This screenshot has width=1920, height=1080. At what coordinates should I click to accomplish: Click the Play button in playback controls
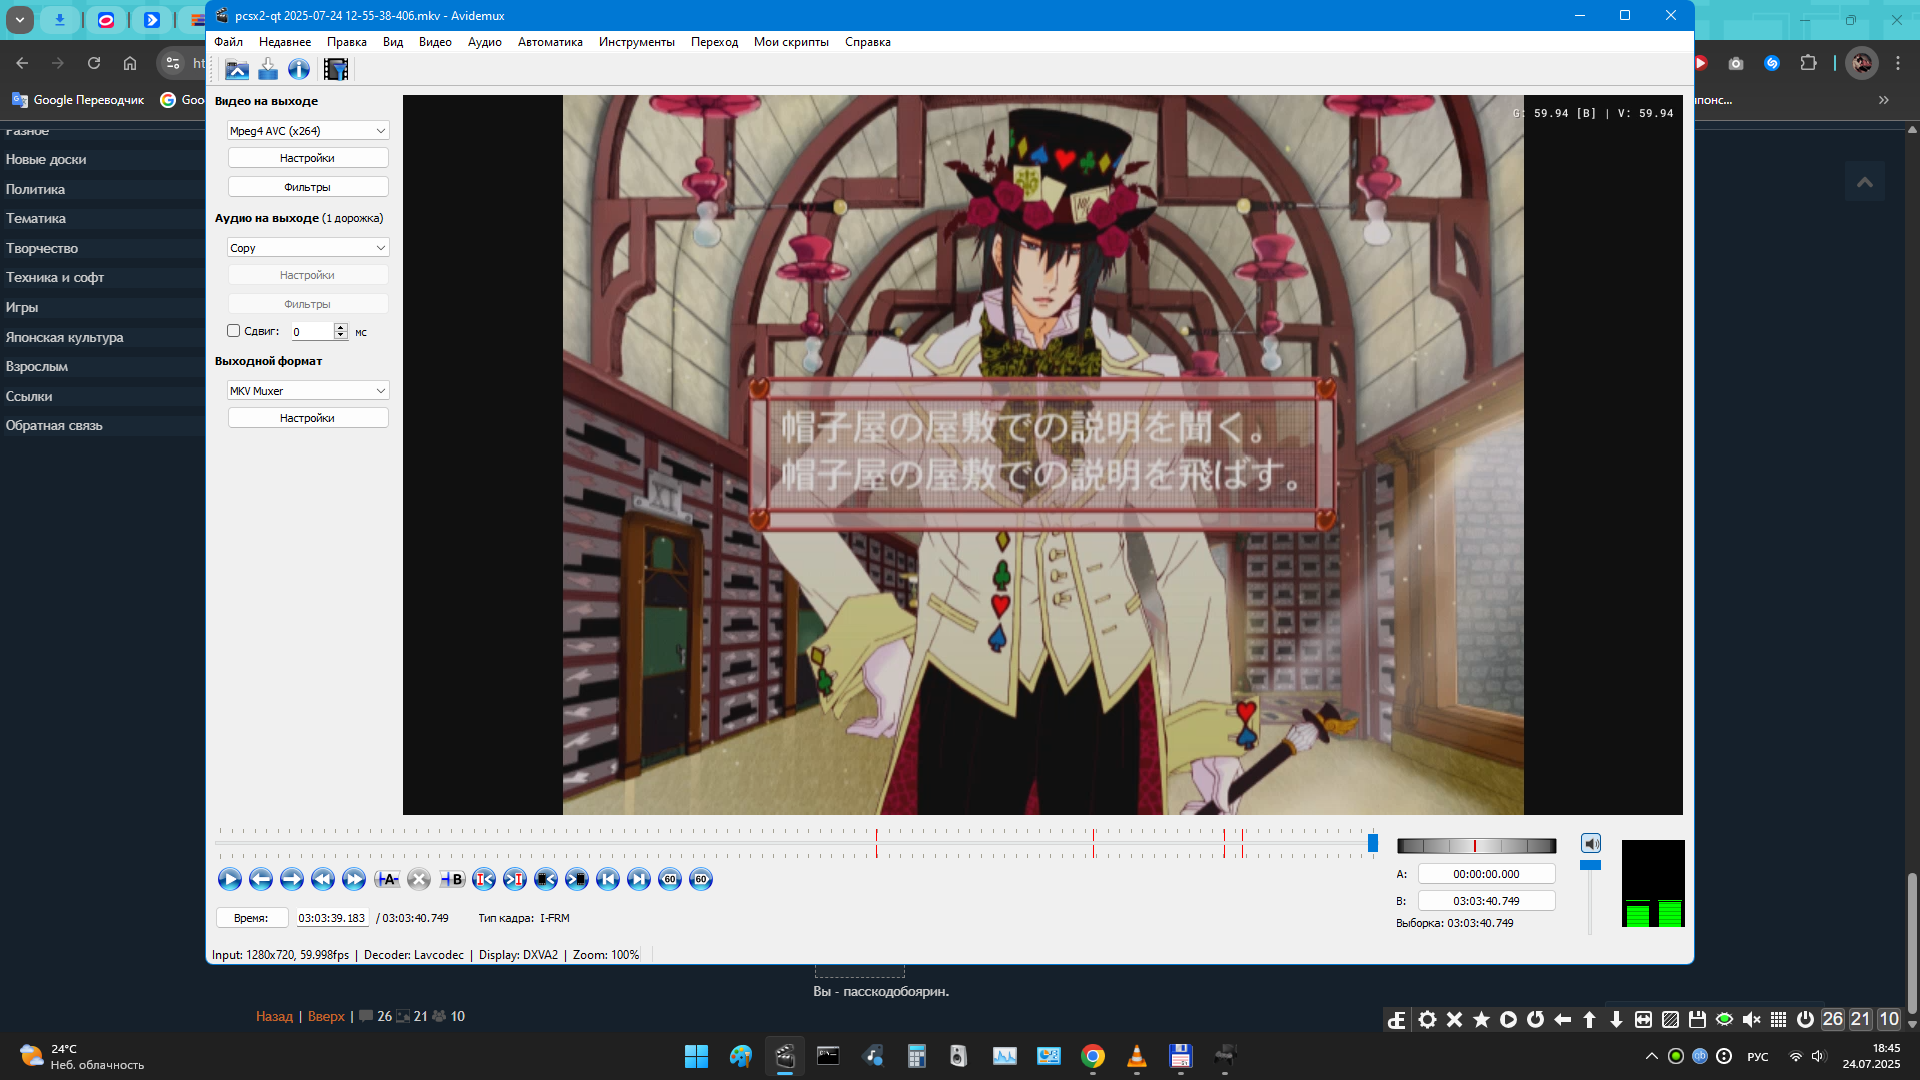click(x=229, y=879)
